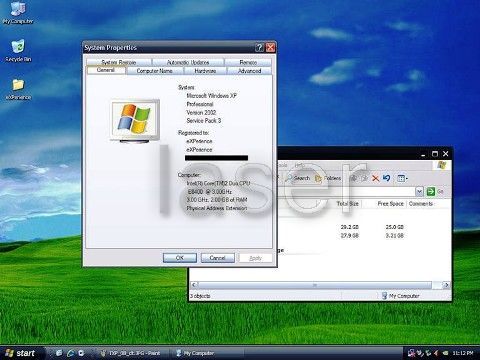
Task: Click the Apply button in System Properties
Action: point(256,258)
